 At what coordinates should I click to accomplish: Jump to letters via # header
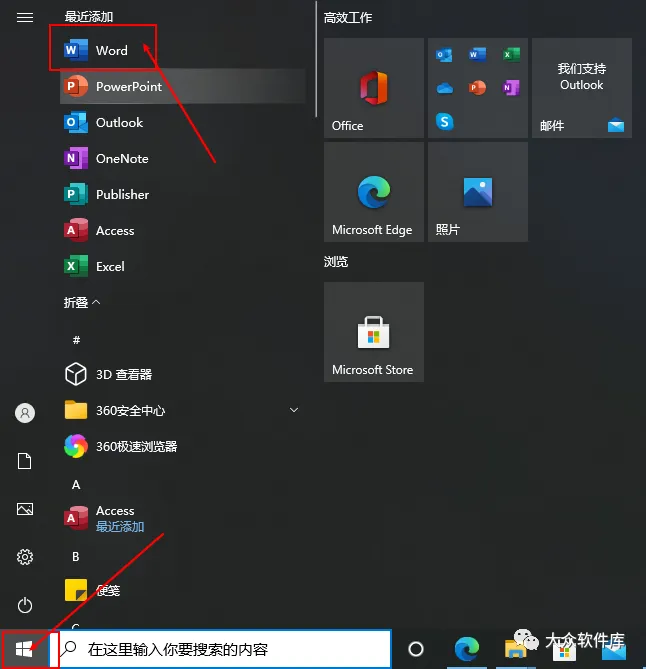tap(76, 340)
